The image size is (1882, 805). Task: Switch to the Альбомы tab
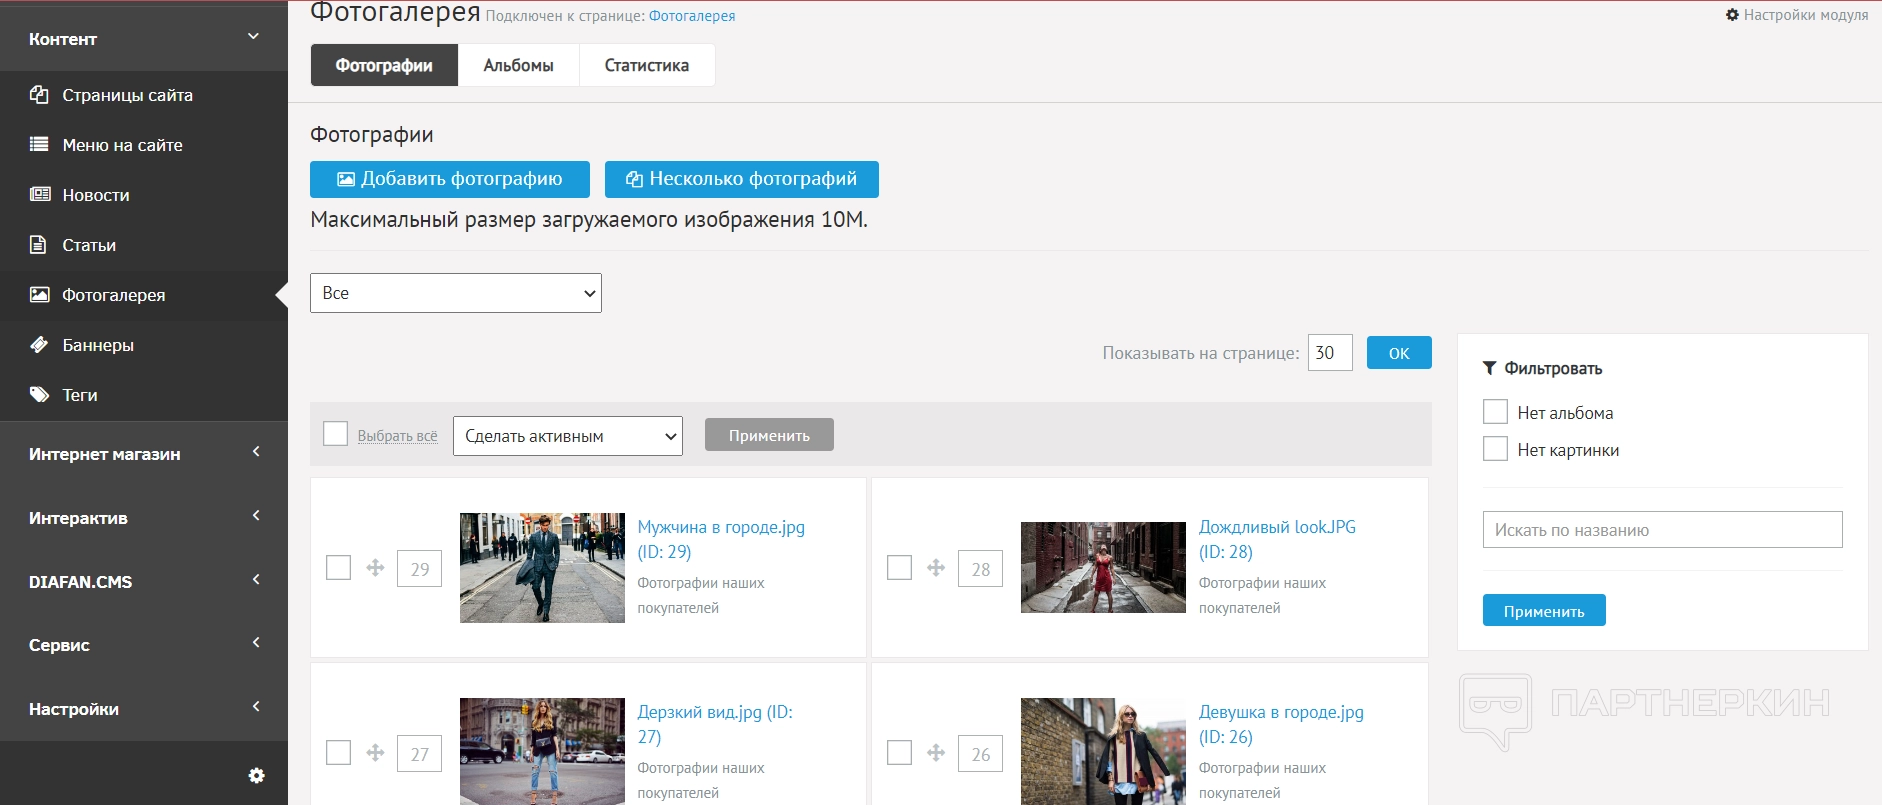point(518,65)
